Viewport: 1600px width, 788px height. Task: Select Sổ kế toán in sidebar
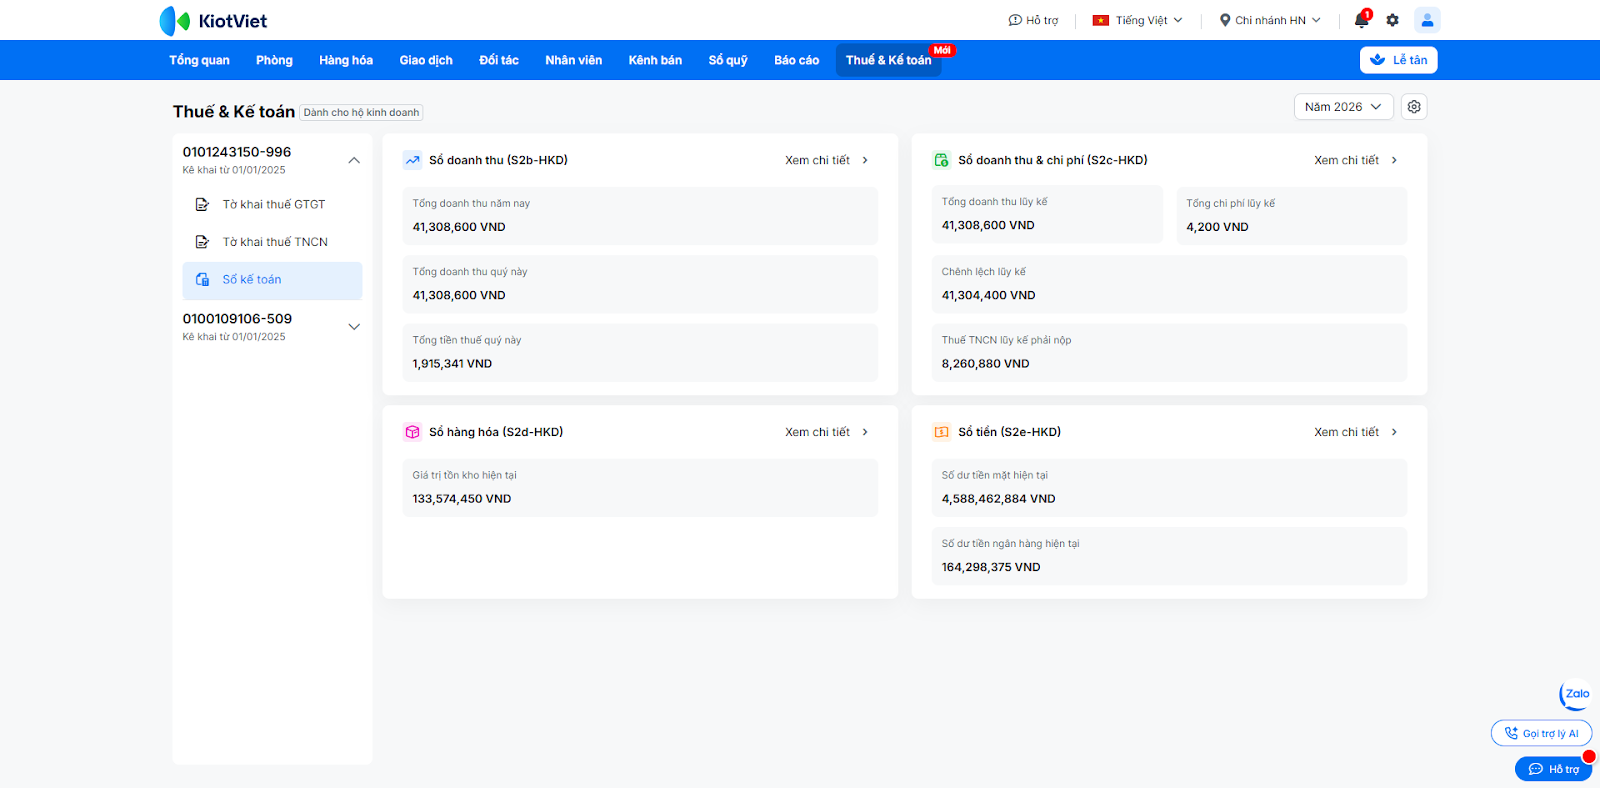[272, 280]
